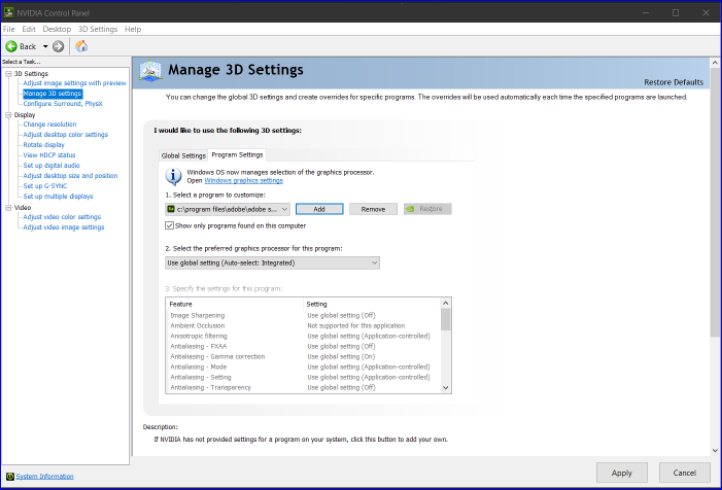Open Set up G-SYNC
The width and height of the screenshot is (722, 490).
45,186
